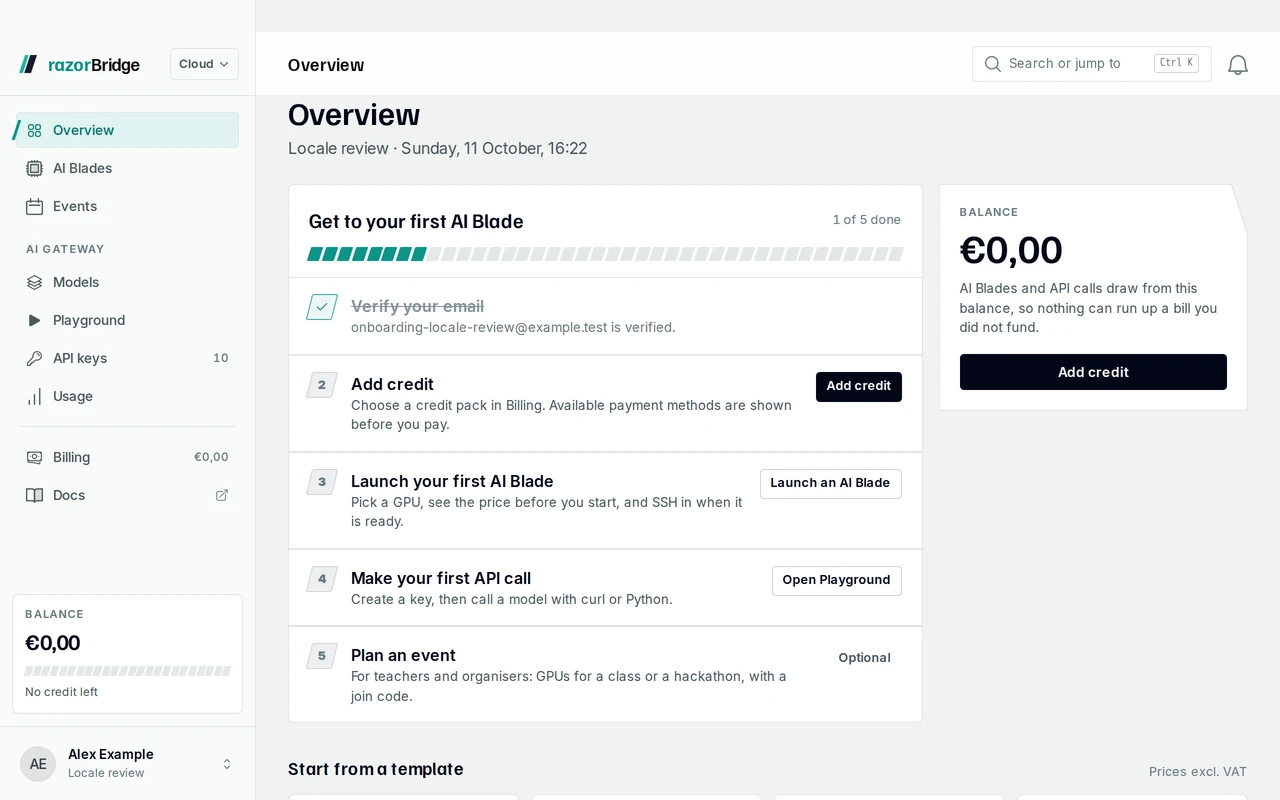Click the API keys key icon
This screenshot has width=1280, height=800.
pyautogui.click(x=35, y=358)
